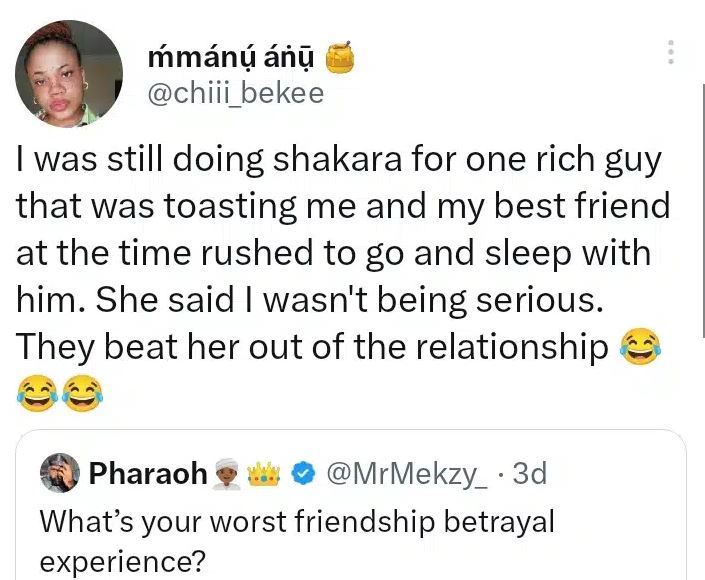Click the text 'They beat her out of the relationship'
The image size is (705, 580).
tap(312, 346)
